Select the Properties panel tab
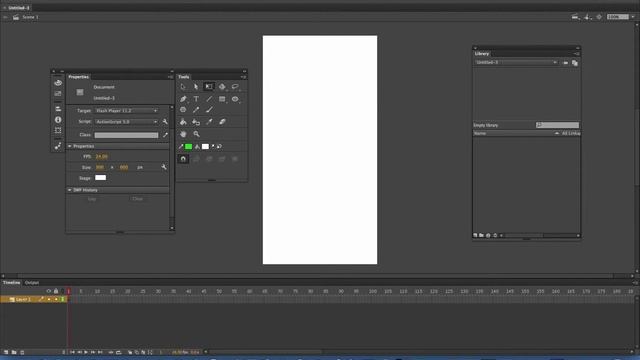Image resolution: width=640 pixels, height=360 pixels. pos(78,77)
